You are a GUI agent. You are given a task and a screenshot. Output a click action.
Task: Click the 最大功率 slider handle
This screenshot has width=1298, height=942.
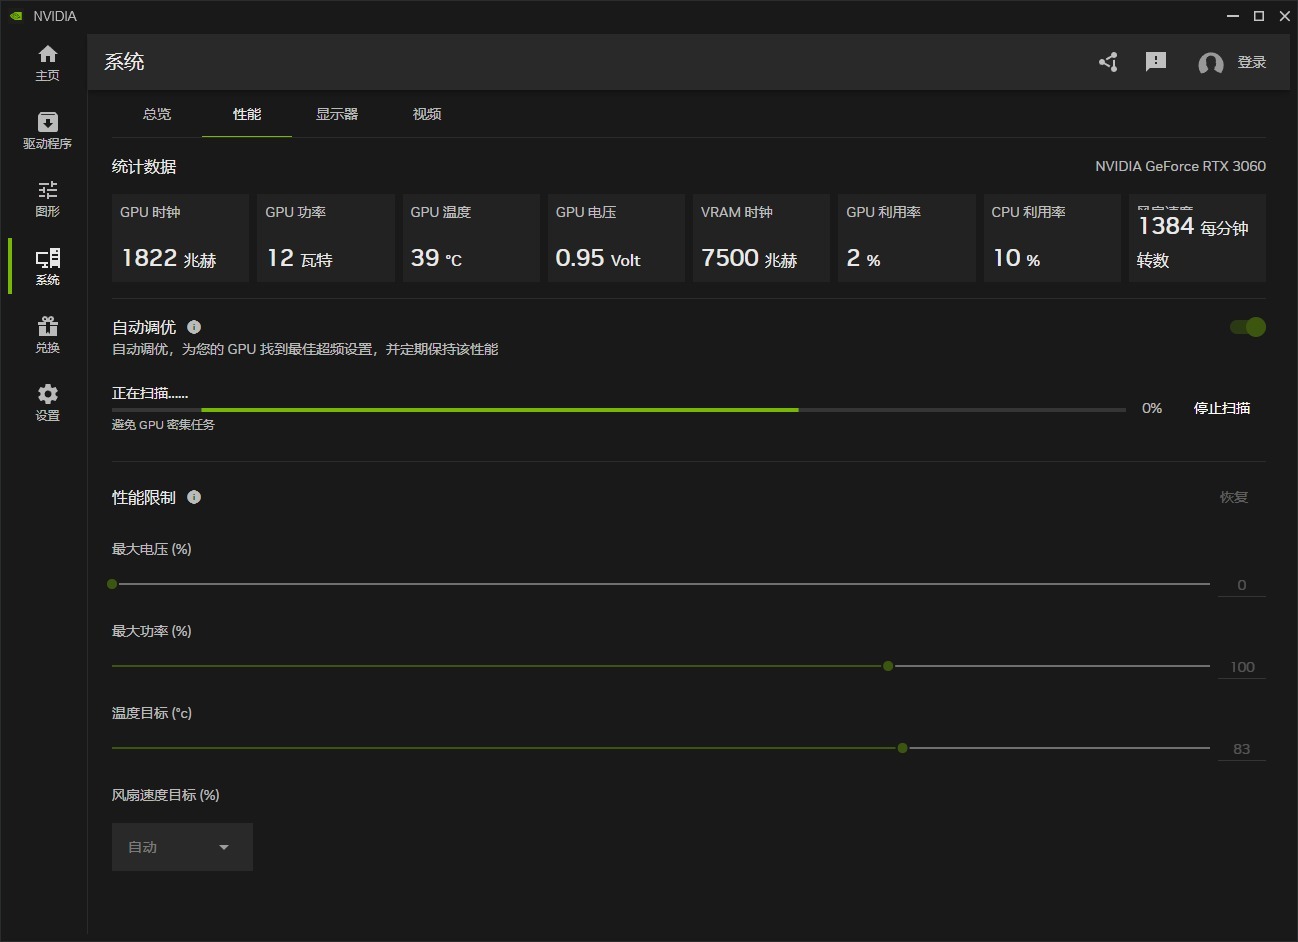pos(888,666)
